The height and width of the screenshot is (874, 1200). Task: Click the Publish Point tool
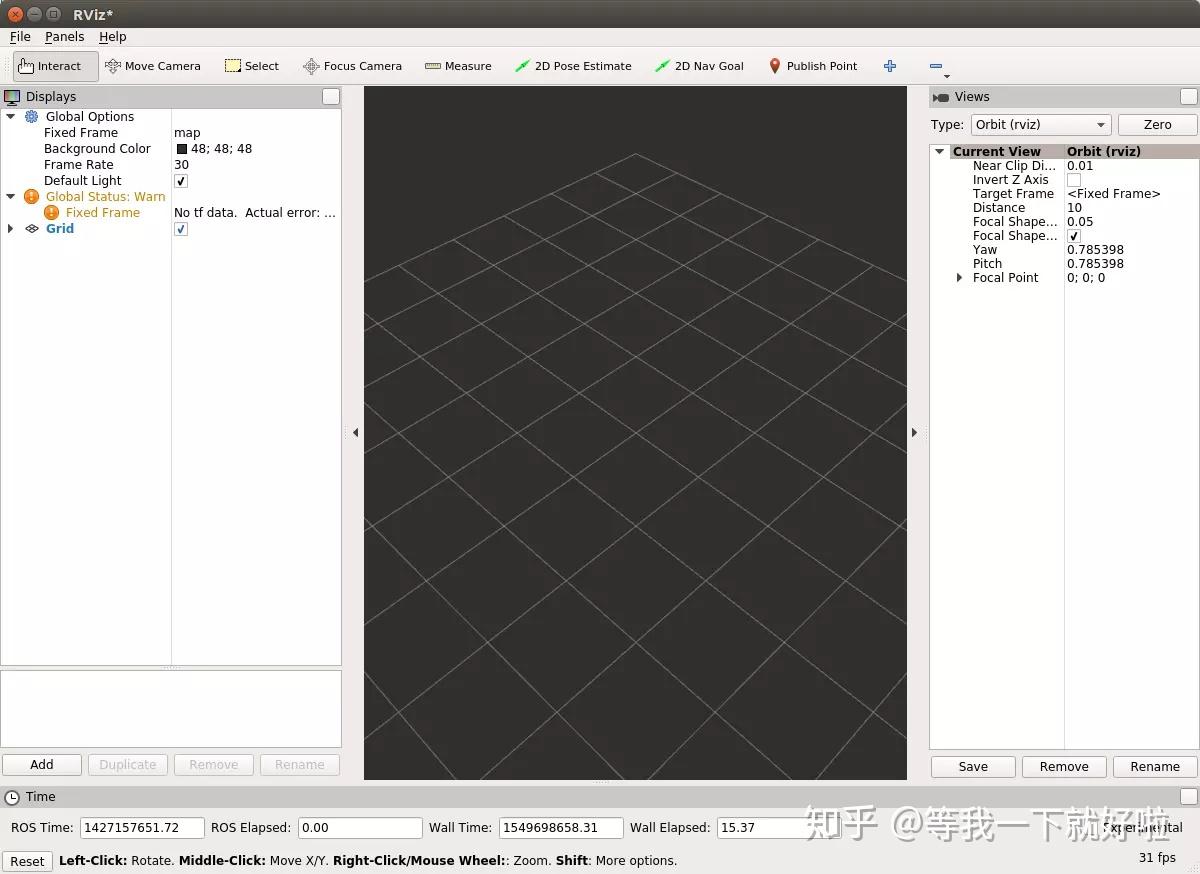[x=812, y=66]
